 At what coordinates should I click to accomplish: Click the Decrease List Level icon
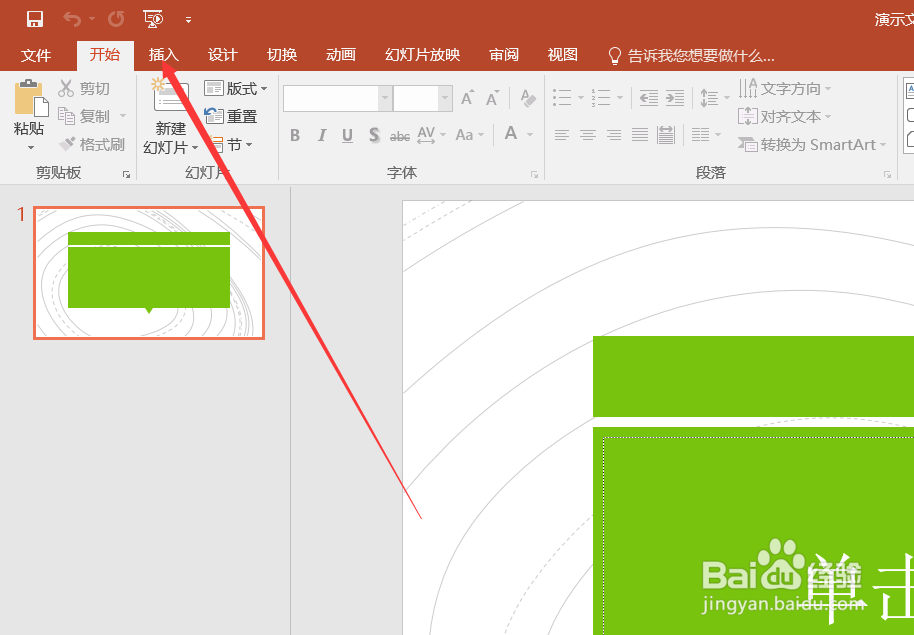[x=648, y=97]
